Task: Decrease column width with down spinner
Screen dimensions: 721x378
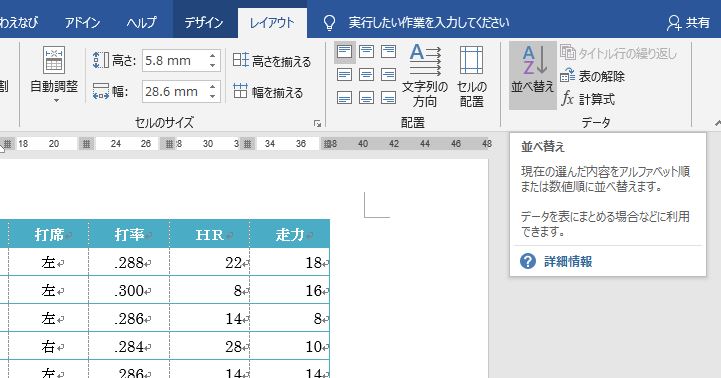Action: pos(212,96)
